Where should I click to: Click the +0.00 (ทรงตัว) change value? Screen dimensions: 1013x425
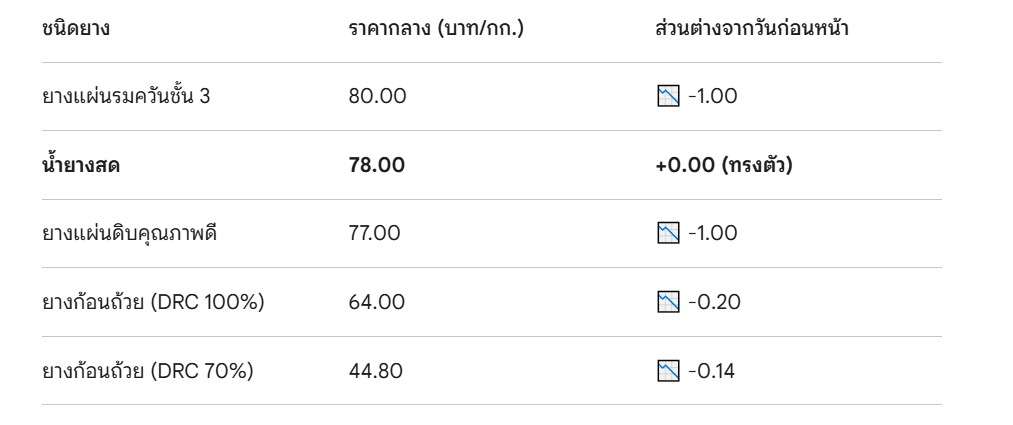click(724, 166)
